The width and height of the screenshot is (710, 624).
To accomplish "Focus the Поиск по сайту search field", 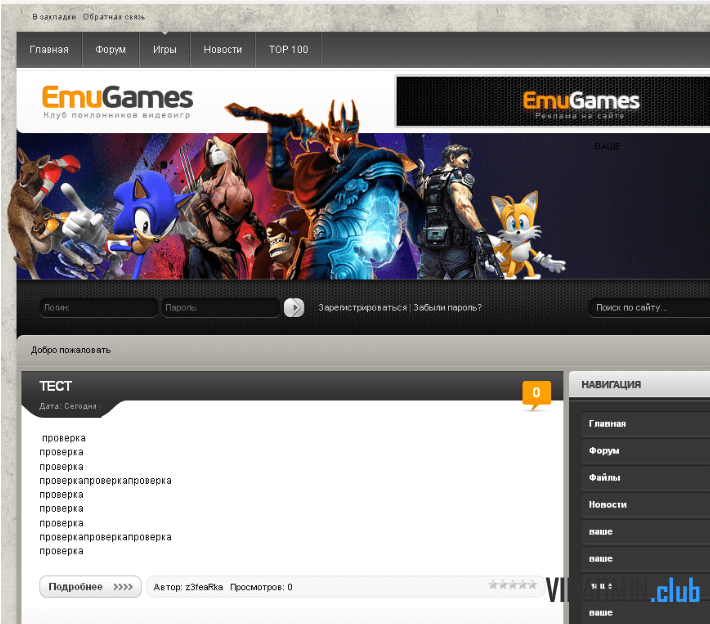I will click(x=649, y=307).
